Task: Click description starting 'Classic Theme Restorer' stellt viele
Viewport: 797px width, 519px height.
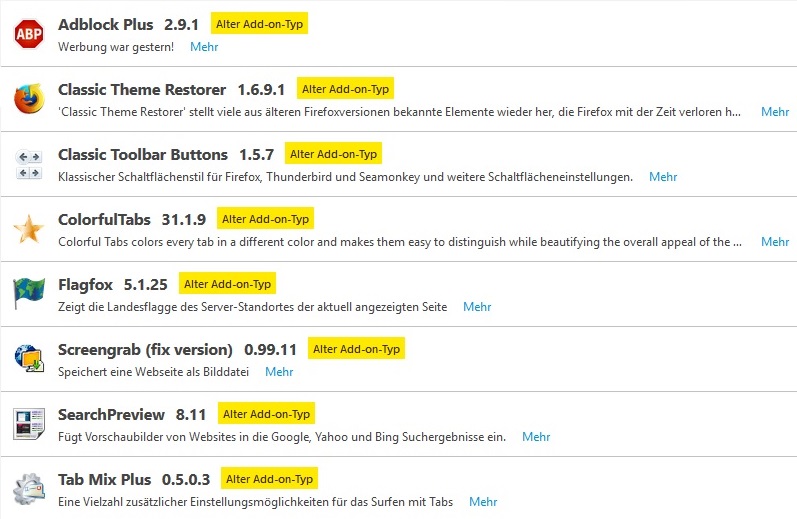Action: pyautogui.click(x=400, y=112)
